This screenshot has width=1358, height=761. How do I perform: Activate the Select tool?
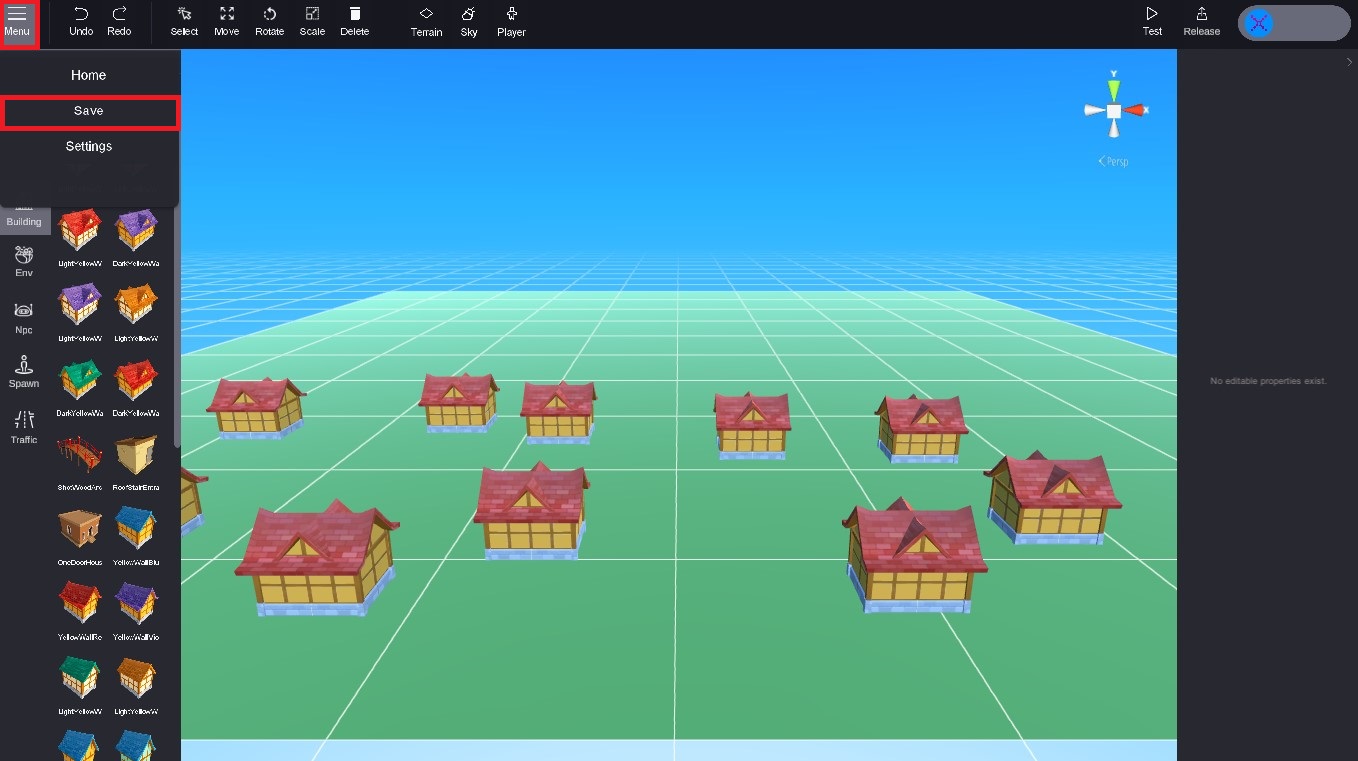click(x=184, y=20)
